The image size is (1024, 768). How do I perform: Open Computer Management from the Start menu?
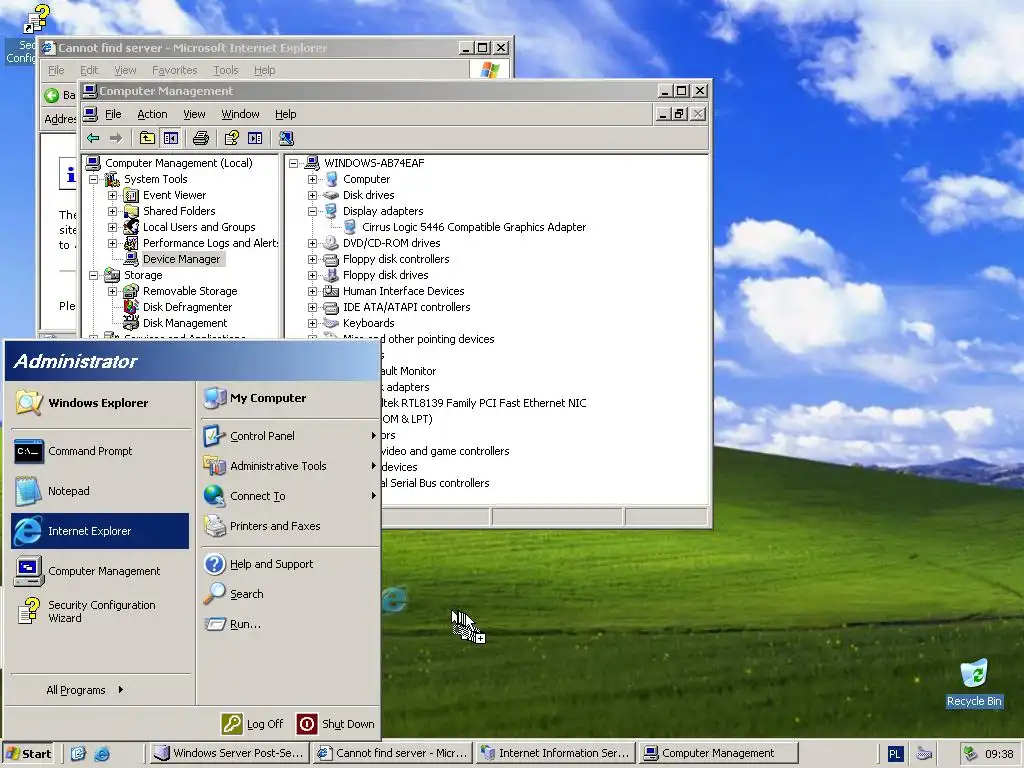coord(100,571)
